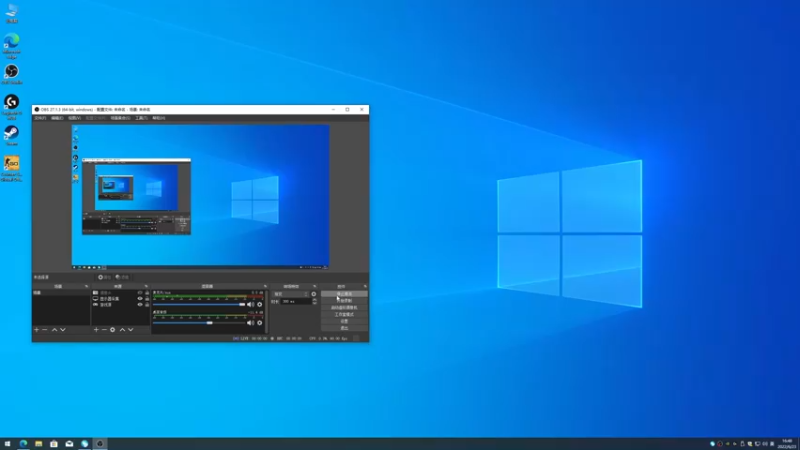Open source properties via the Sources gear icon
800x450 pixels.
pos(113,330)
